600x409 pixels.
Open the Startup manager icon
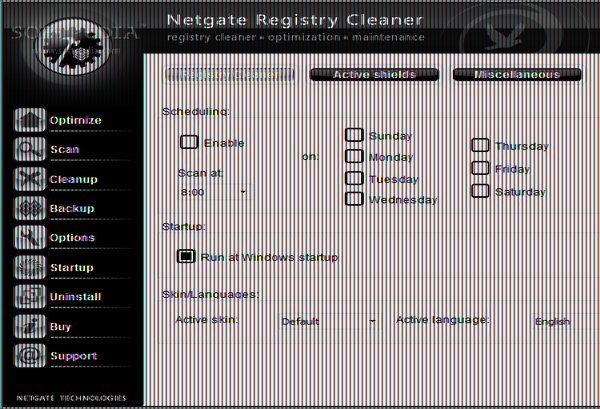[30, 267]
